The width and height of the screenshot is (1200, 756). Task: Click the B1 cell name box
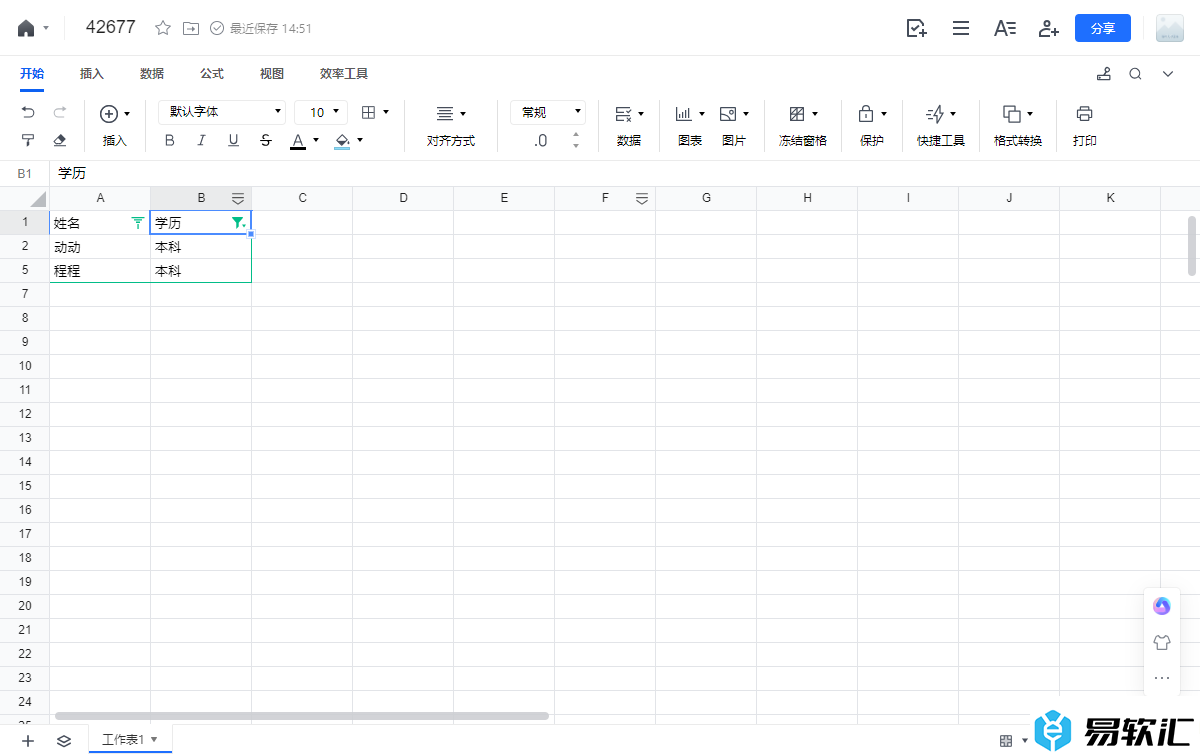[24, 173]
